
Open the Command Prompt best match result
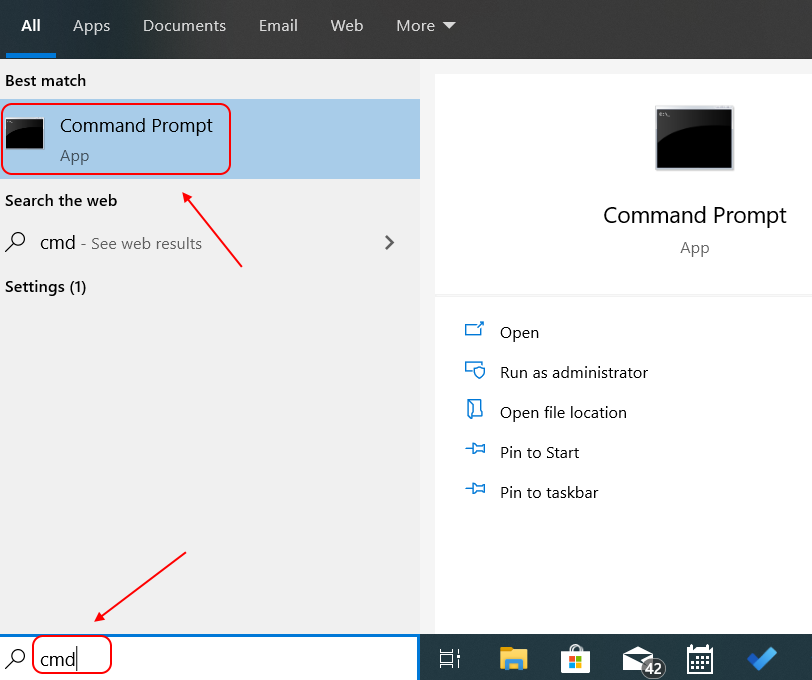pyautogui.click(x=210, y=139)
